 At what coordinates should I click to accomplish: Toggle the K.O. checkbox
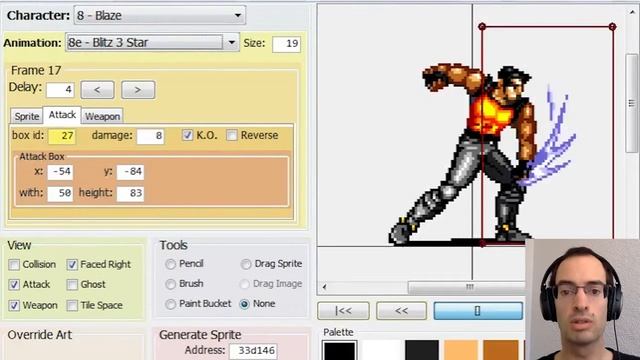click(x=187, y=135)
